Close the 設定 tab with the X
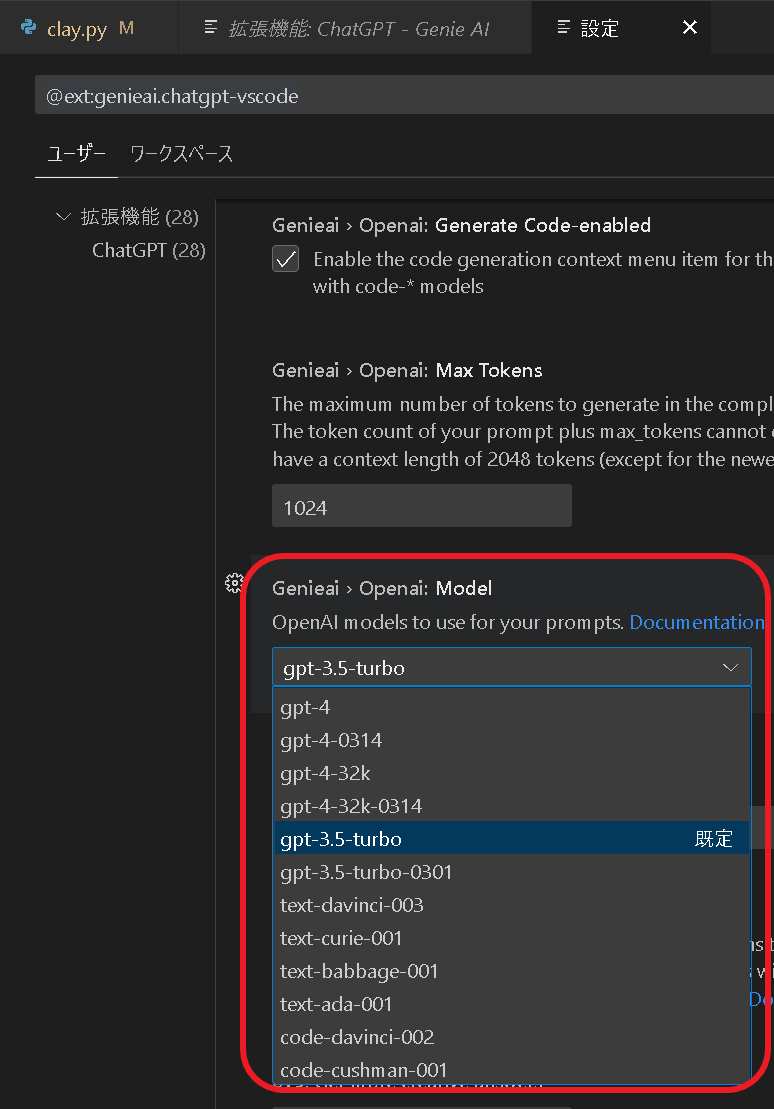 point(689,28)
